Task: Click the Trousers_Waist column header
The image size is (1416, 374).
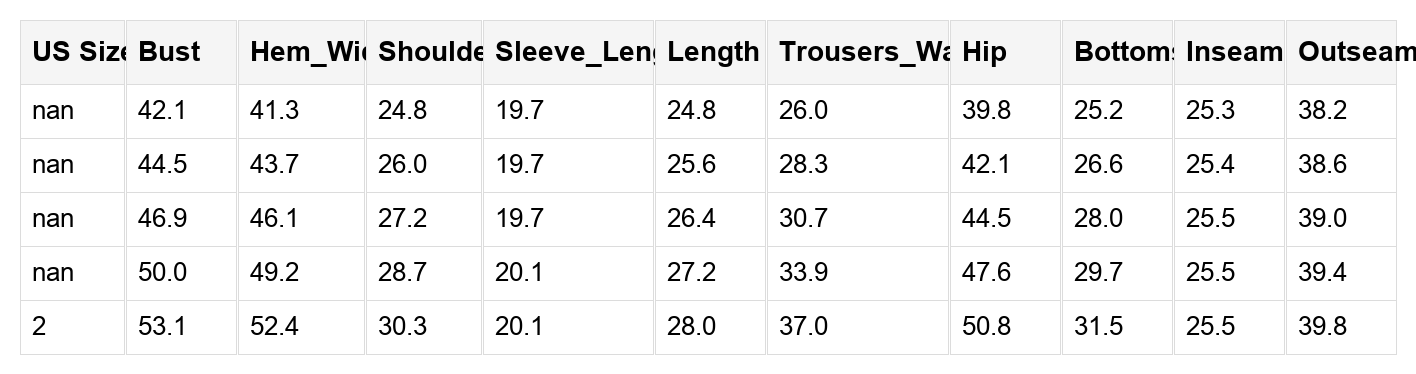Action: (858, 52)
